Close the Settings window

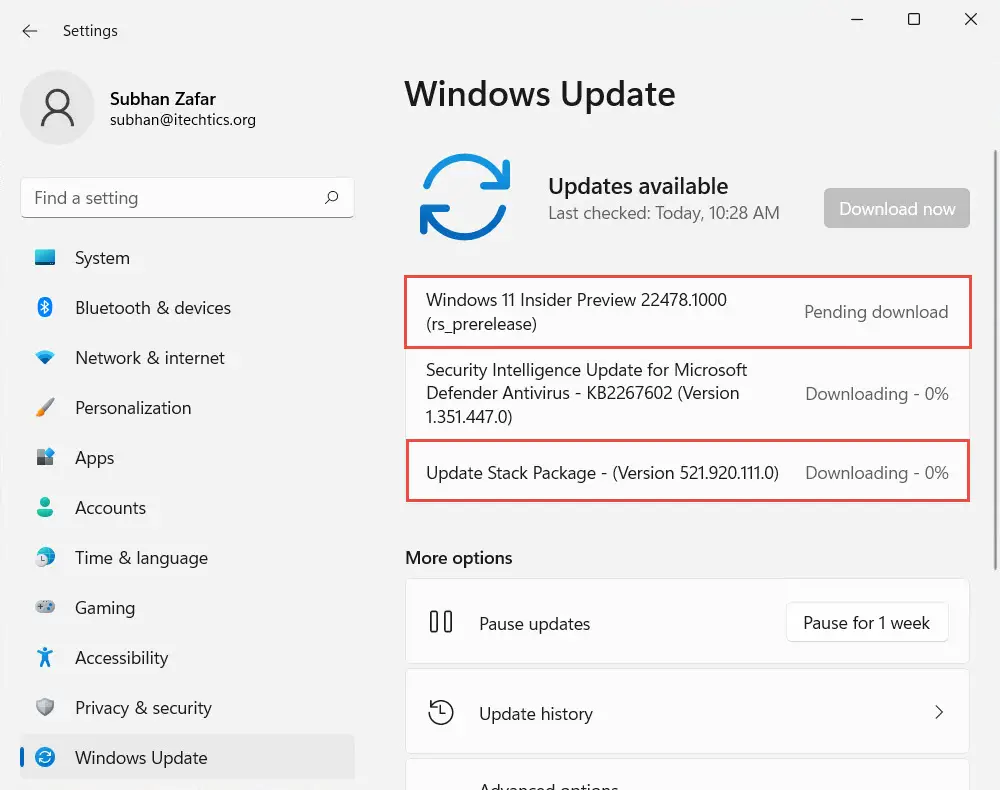[971, 19]
